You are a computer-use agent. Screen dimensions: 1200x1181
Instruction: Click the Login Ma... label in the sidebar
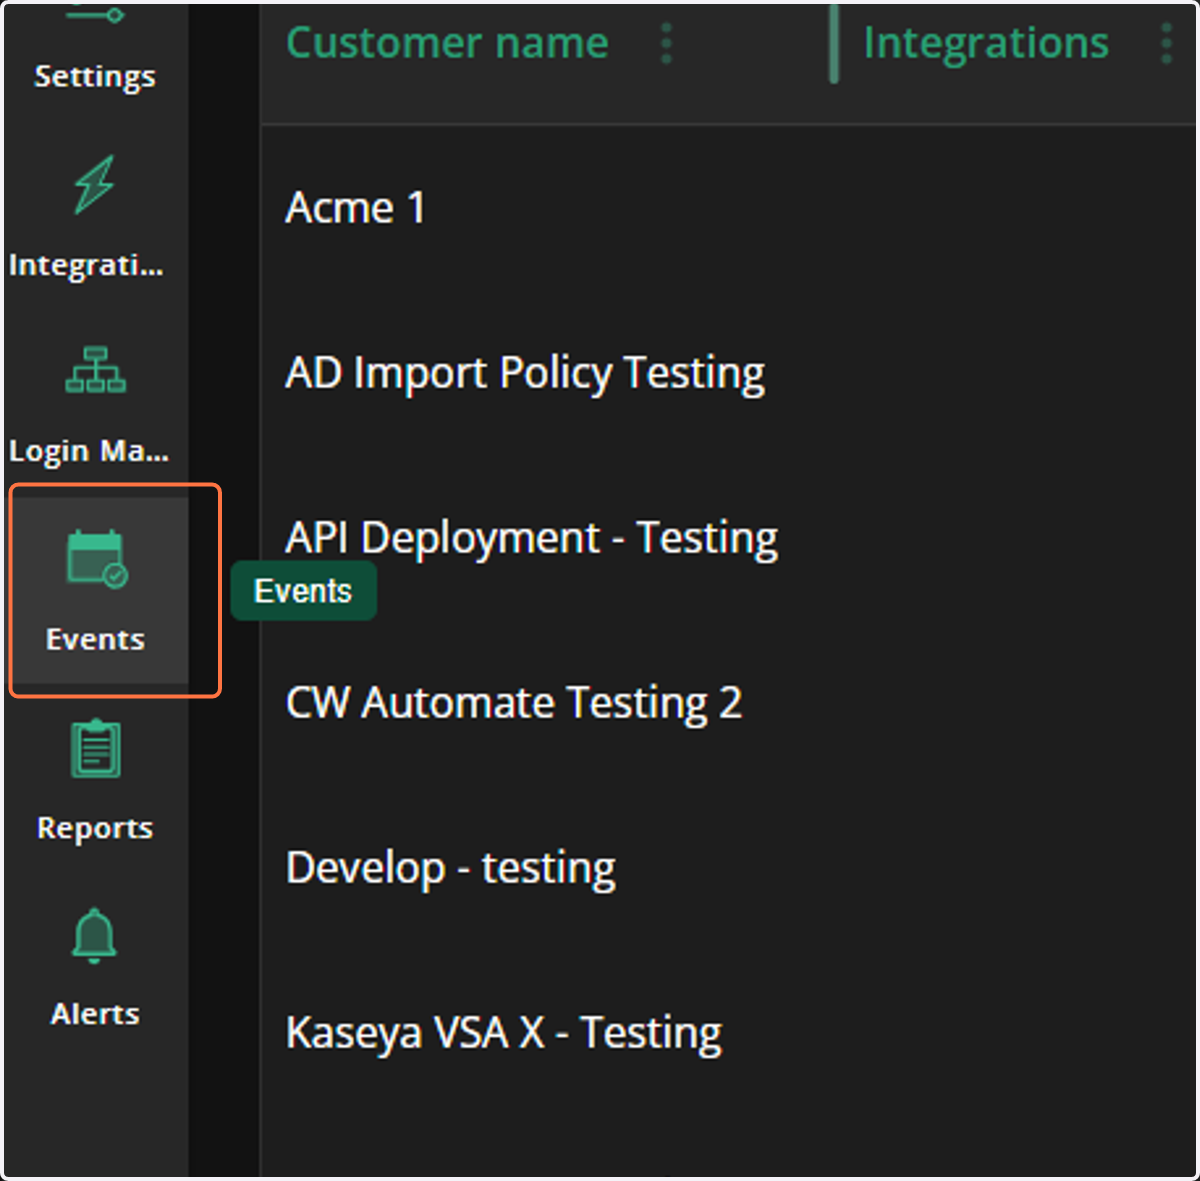(x=89, y=452)
